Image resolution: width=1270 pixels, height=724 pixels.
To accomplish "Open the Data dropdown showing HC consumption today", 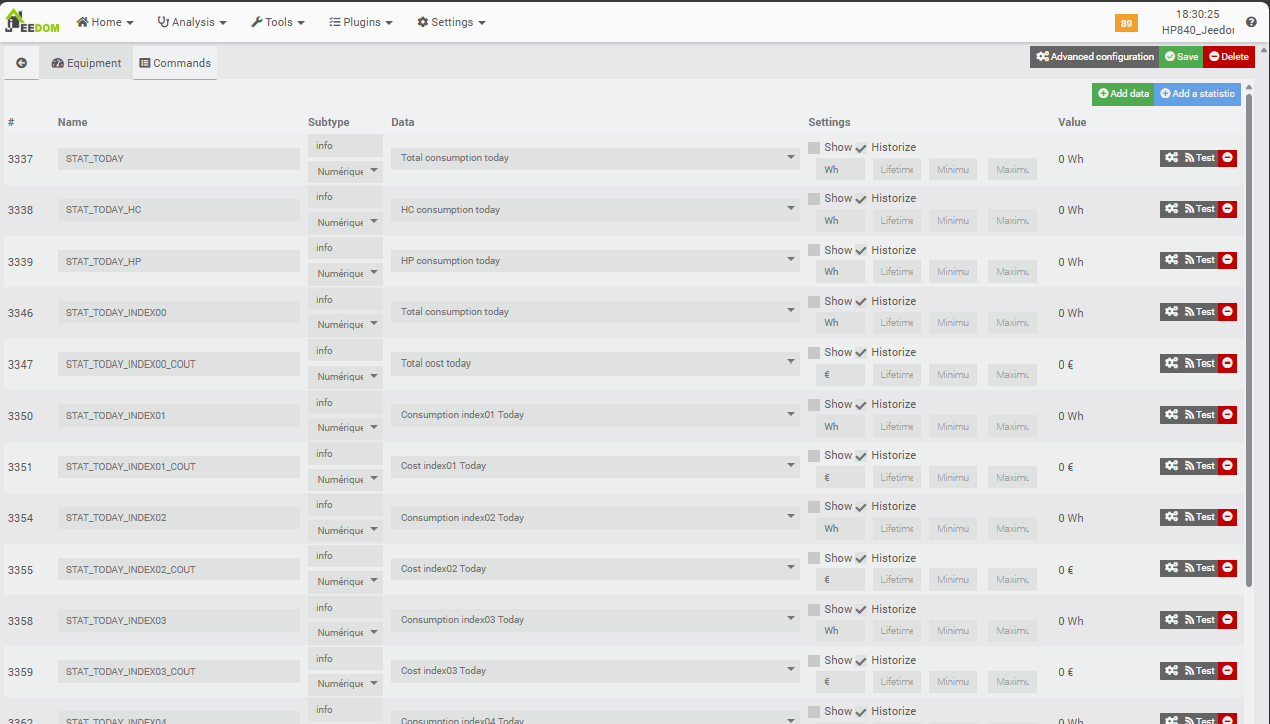I will (594, 210).
